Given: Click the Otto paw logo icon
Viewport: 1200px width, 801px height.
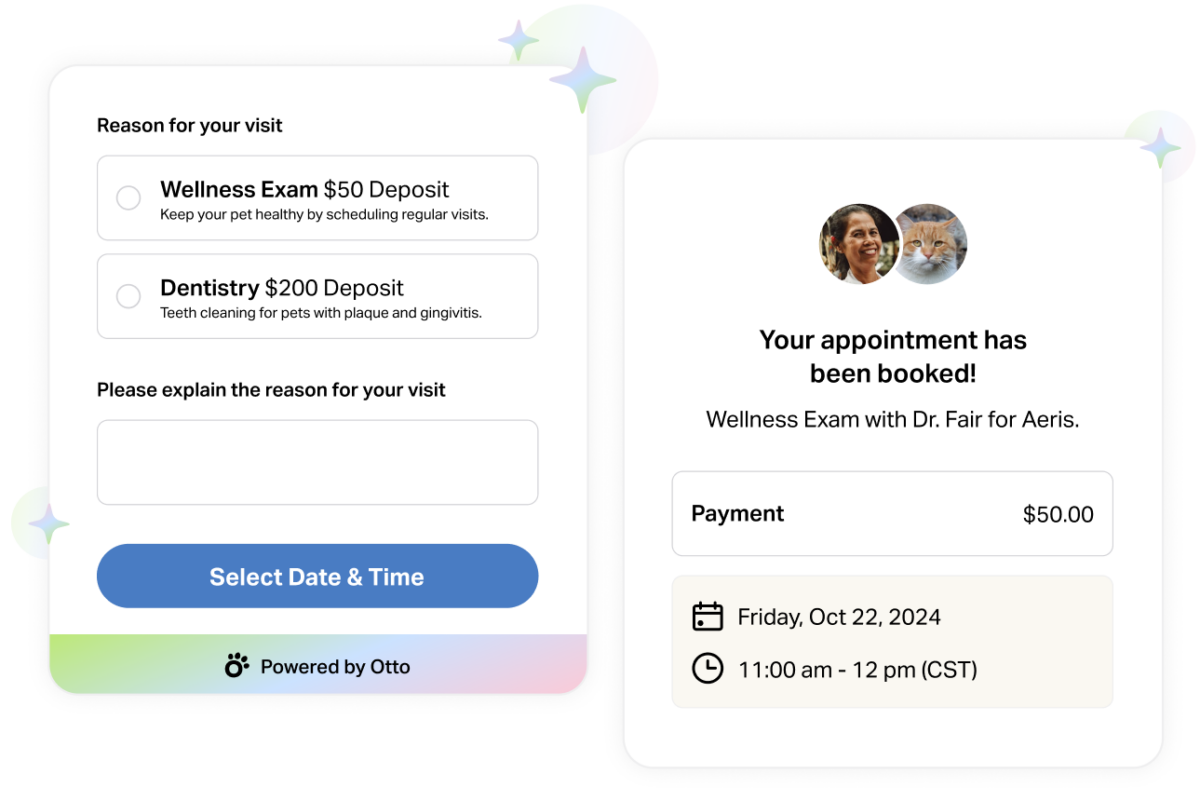Looking at the screenshot, I should click(237, 666).
